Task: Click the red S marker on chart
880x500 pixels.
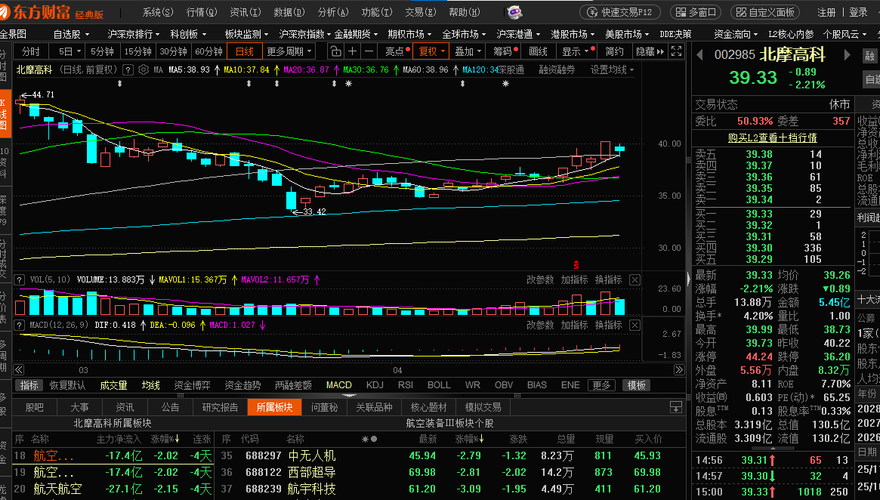Action: [x=576, y=265]
